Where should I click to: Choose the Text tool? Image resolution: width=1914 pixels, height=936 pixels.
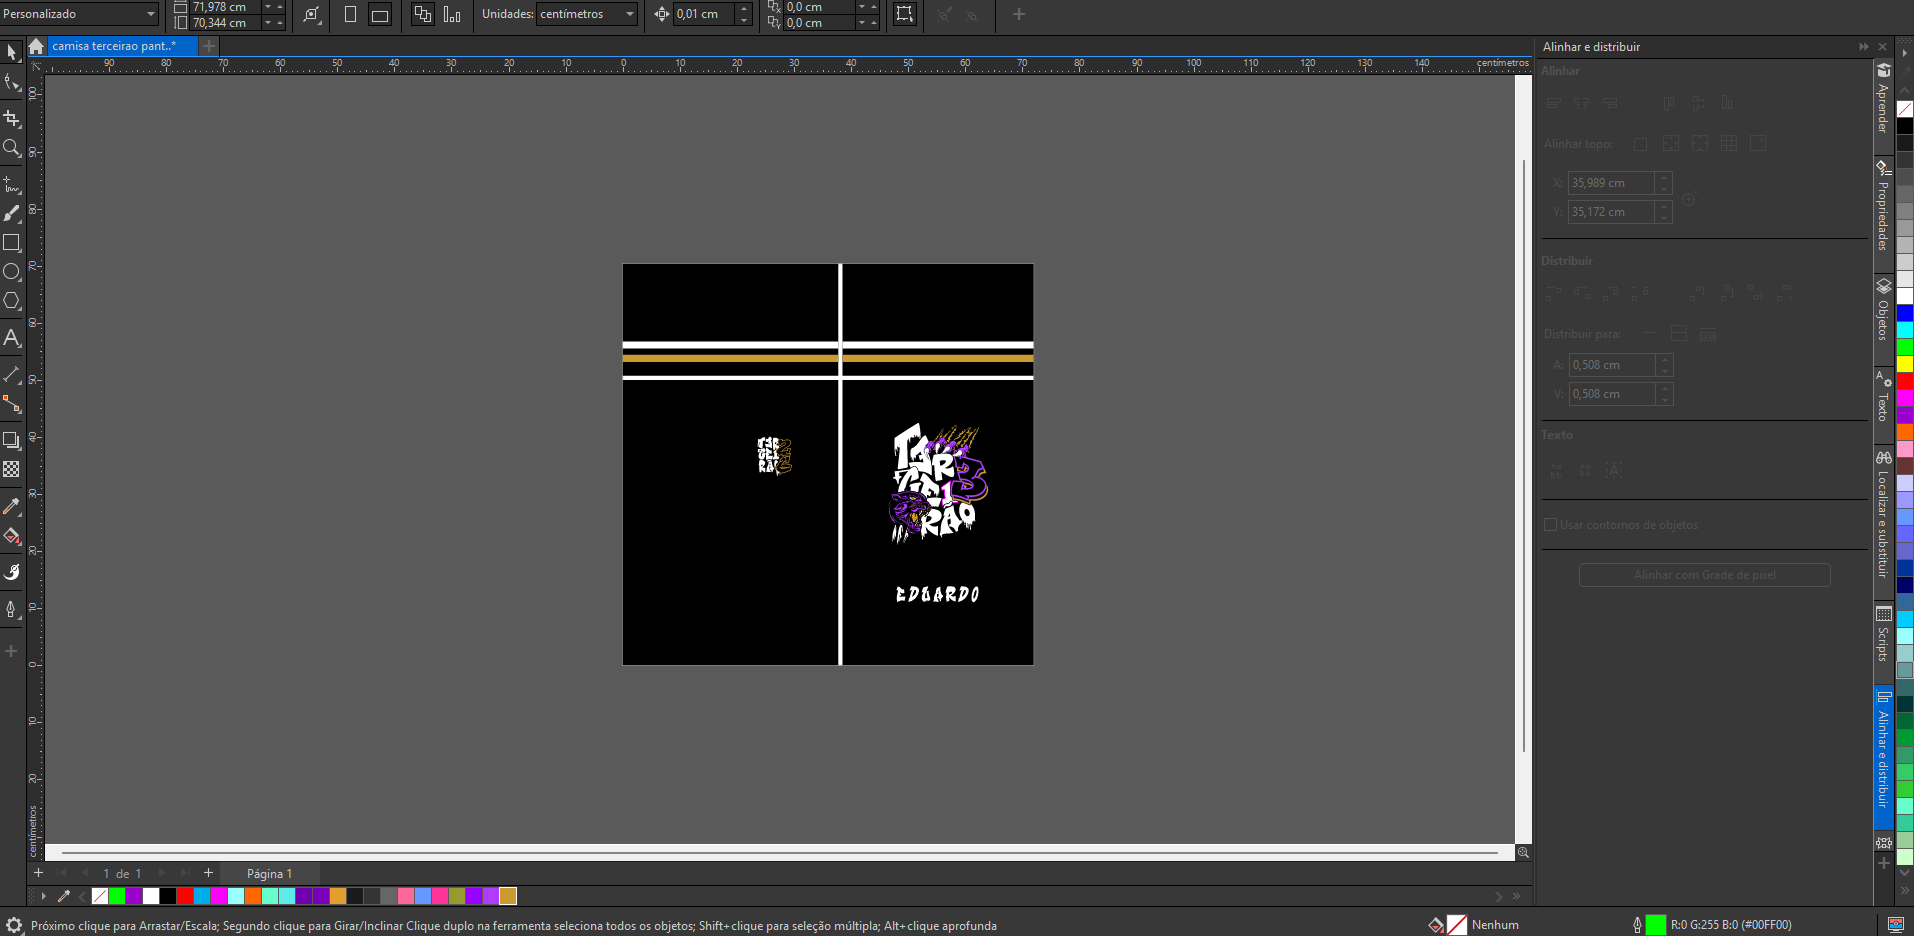(x=12, y=338)
